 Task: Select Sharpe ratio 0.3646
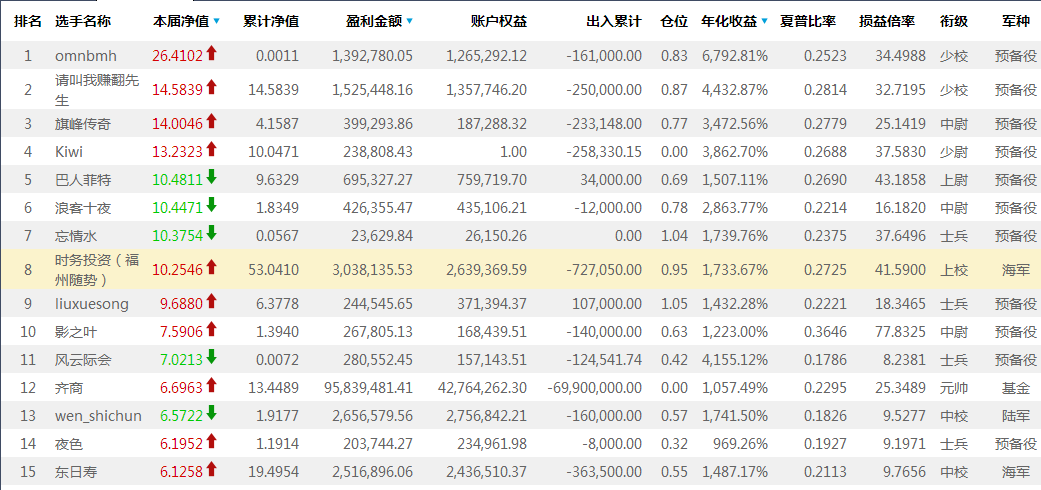825,332
